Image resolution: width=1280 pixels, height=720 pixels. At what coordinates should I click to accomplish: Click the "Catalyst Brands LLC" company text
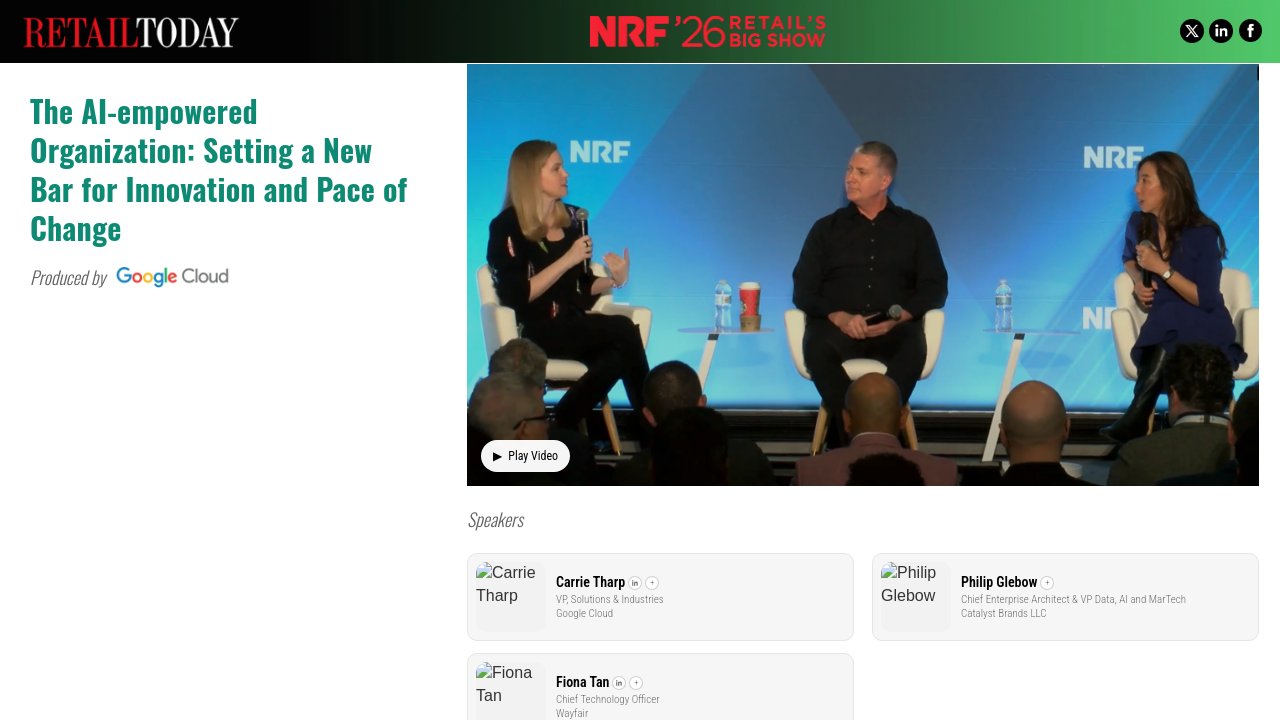pos(1004,614)
